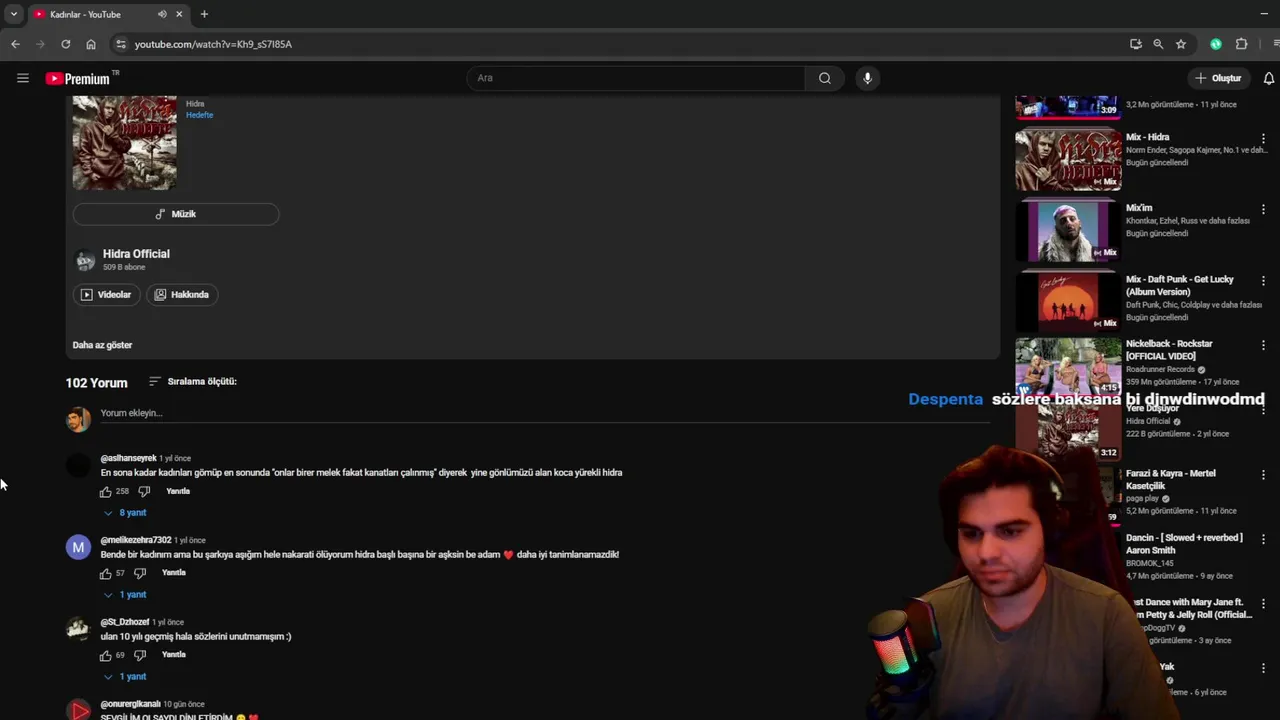Open the Sıralama ölçütü sort dropdown
Viewport: 1280px width, 720px height.
tap(193, 381)
